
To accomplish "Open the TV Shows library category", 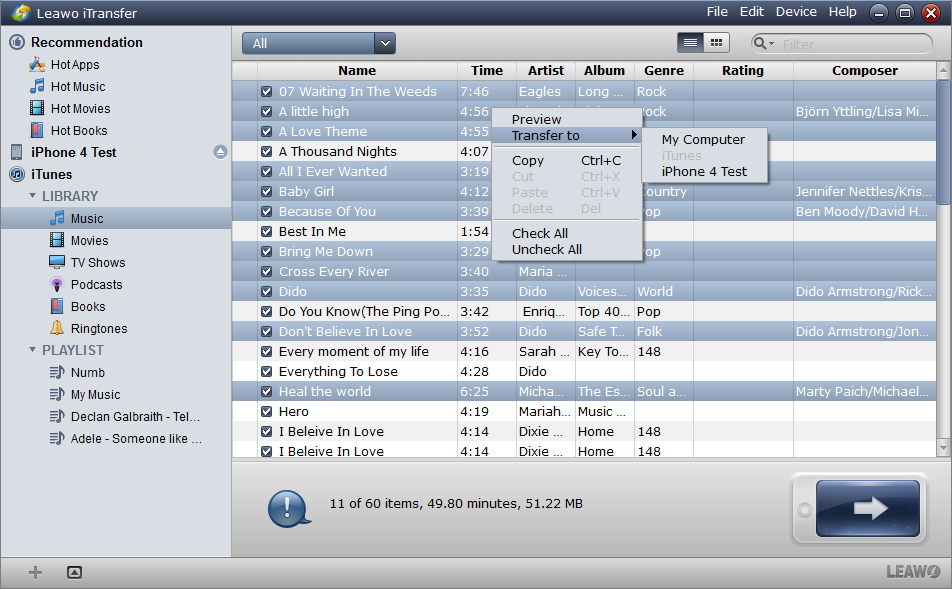I will [x=97, y=262].
